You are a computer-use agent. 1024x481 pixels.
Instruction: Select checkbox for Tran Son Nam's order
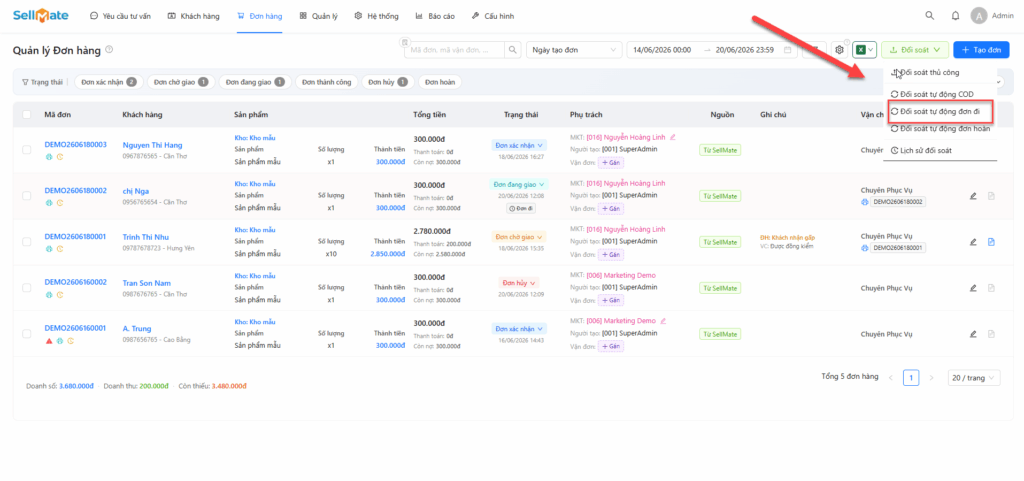point(27,287)
